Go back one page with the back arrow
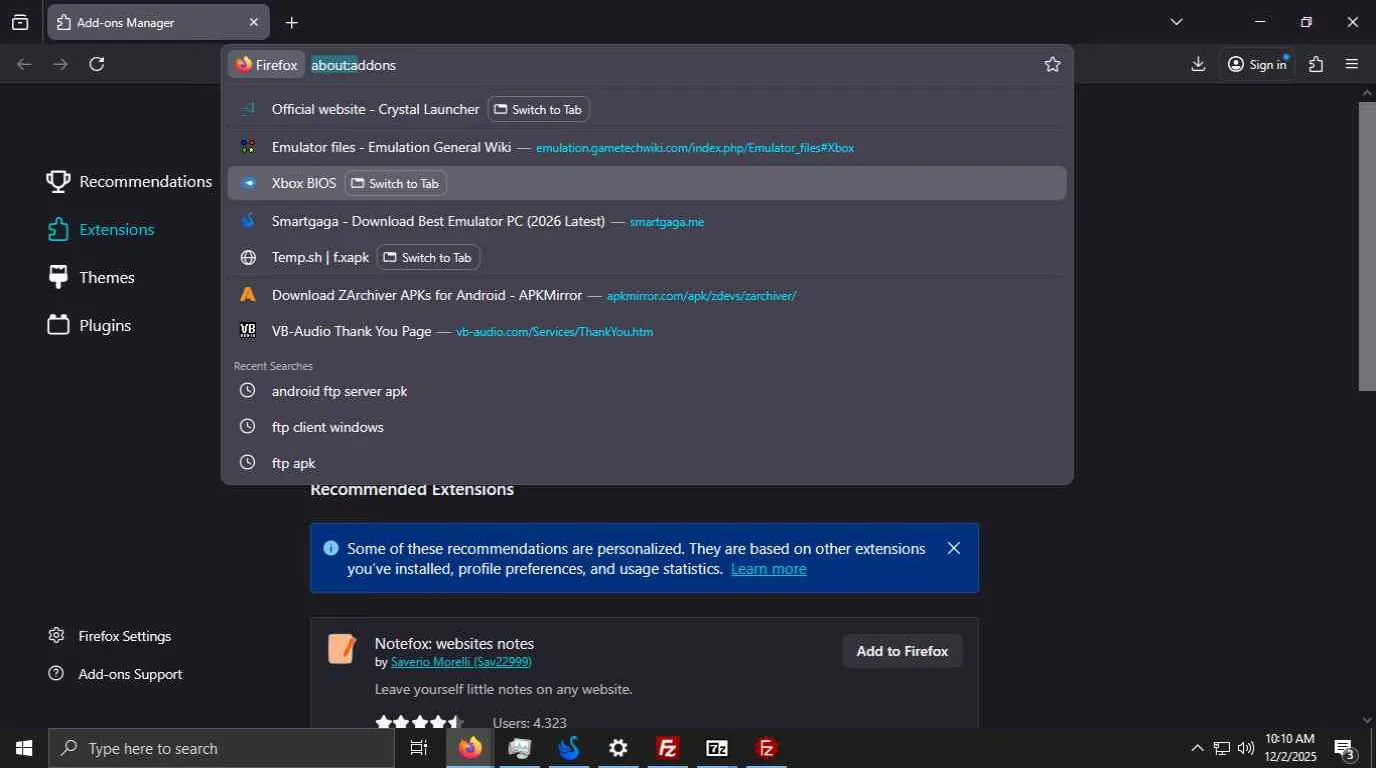The height and width of the screenshot is (768, 1376). [25, 64]
